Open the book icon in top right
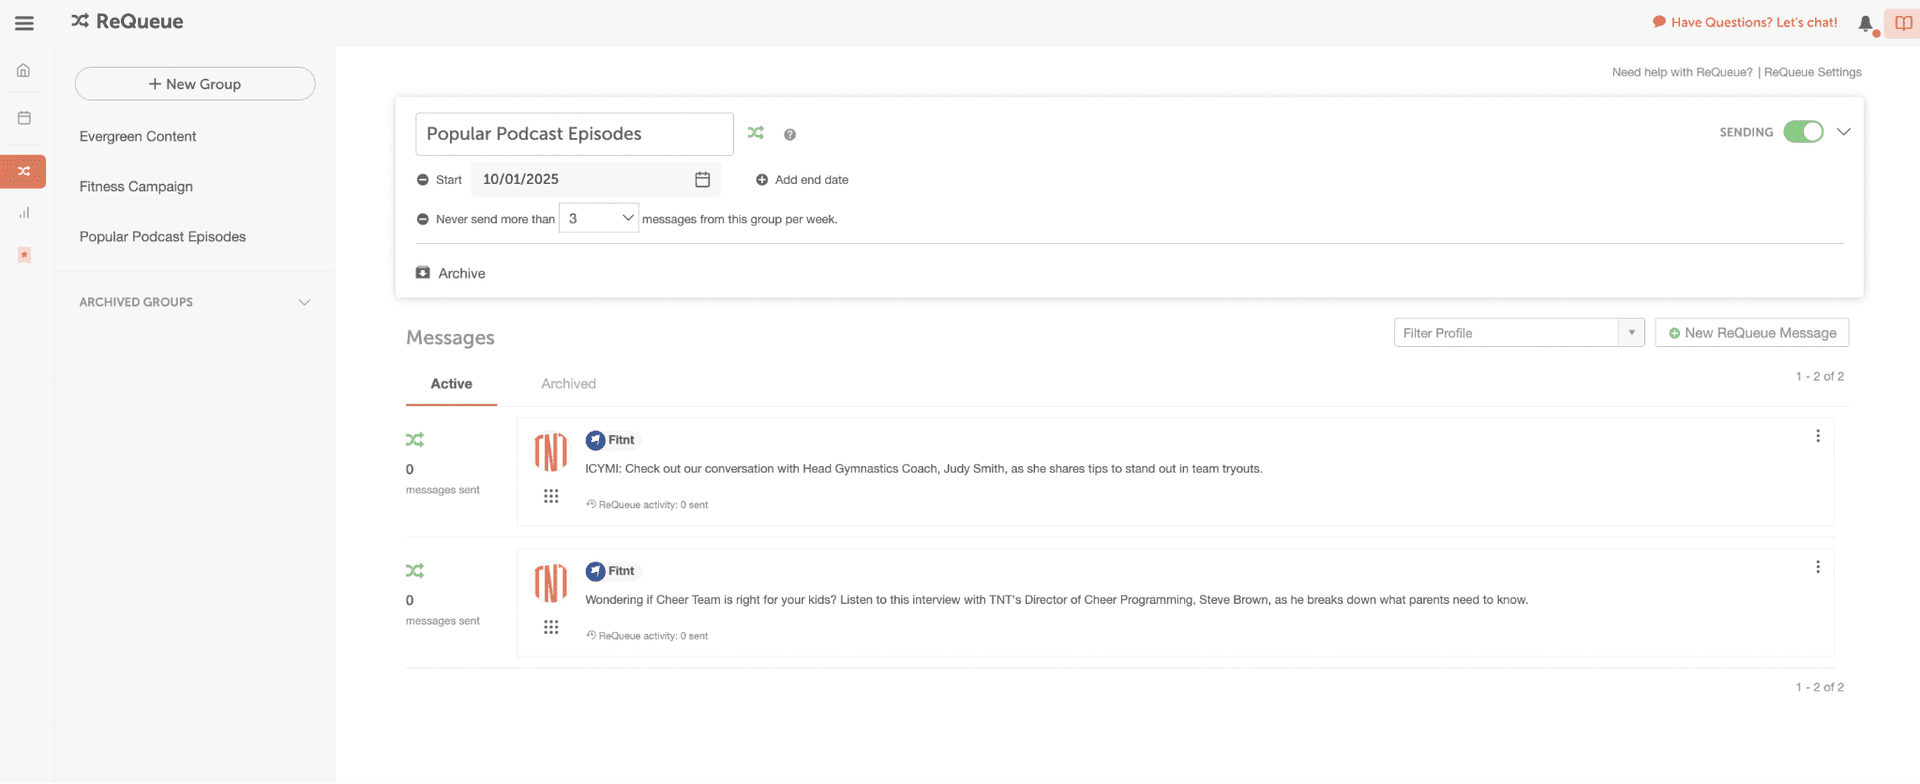The width and height of the screenshot is (1920, 784). click(1903, 23)
